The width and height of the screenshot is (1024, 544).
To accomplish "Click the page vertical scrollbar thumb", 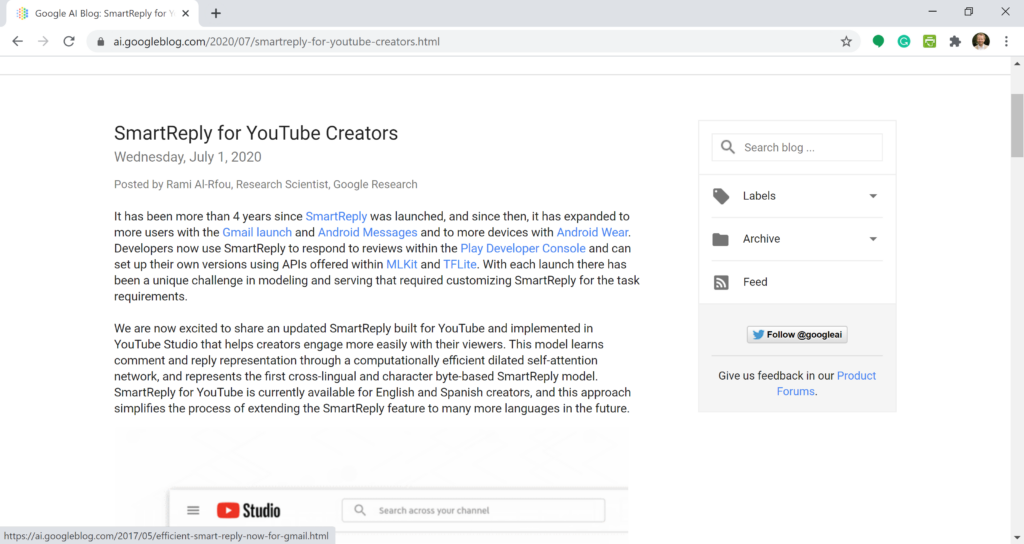I will tap(1017, 125).
